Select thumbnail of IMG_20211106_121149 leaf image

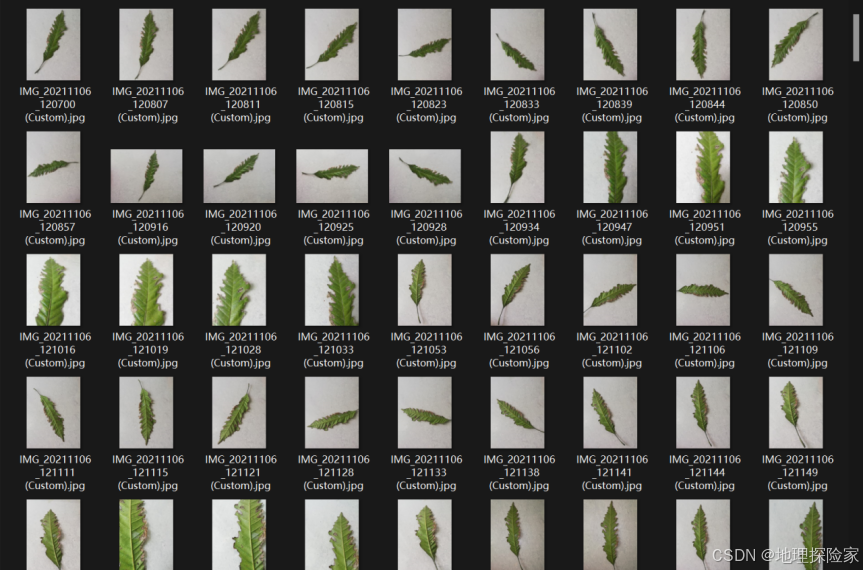tap(796, 413)
